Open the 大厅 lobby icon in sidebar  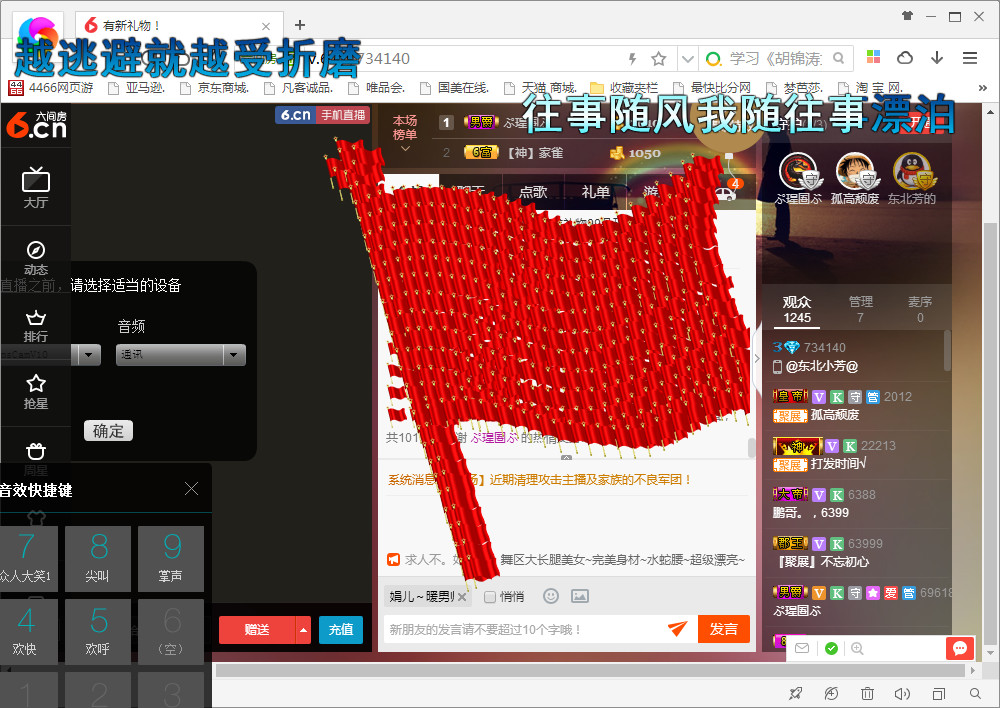point(36,188)
